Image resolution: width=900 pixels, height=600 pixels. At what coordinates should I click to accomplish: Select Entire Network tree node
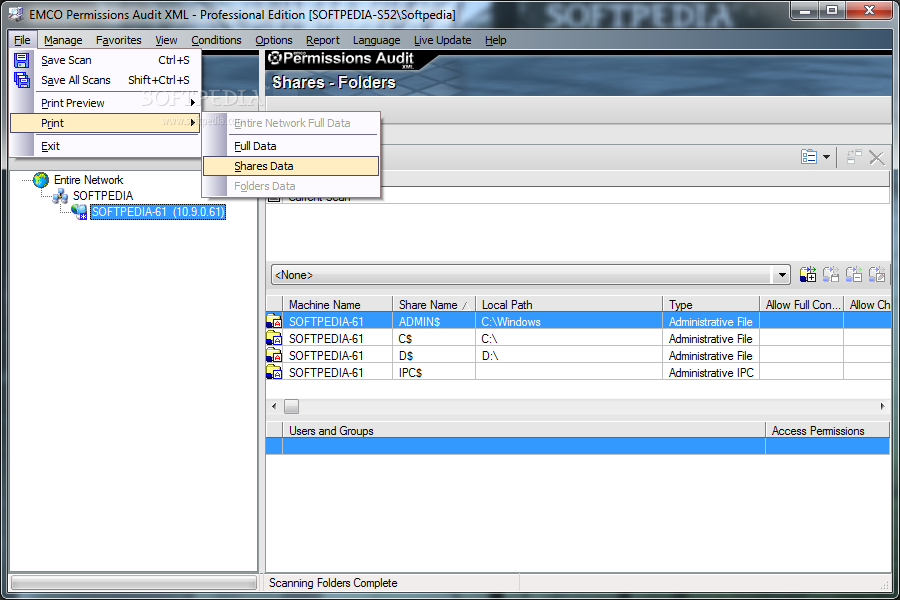(x=88, y=180)
